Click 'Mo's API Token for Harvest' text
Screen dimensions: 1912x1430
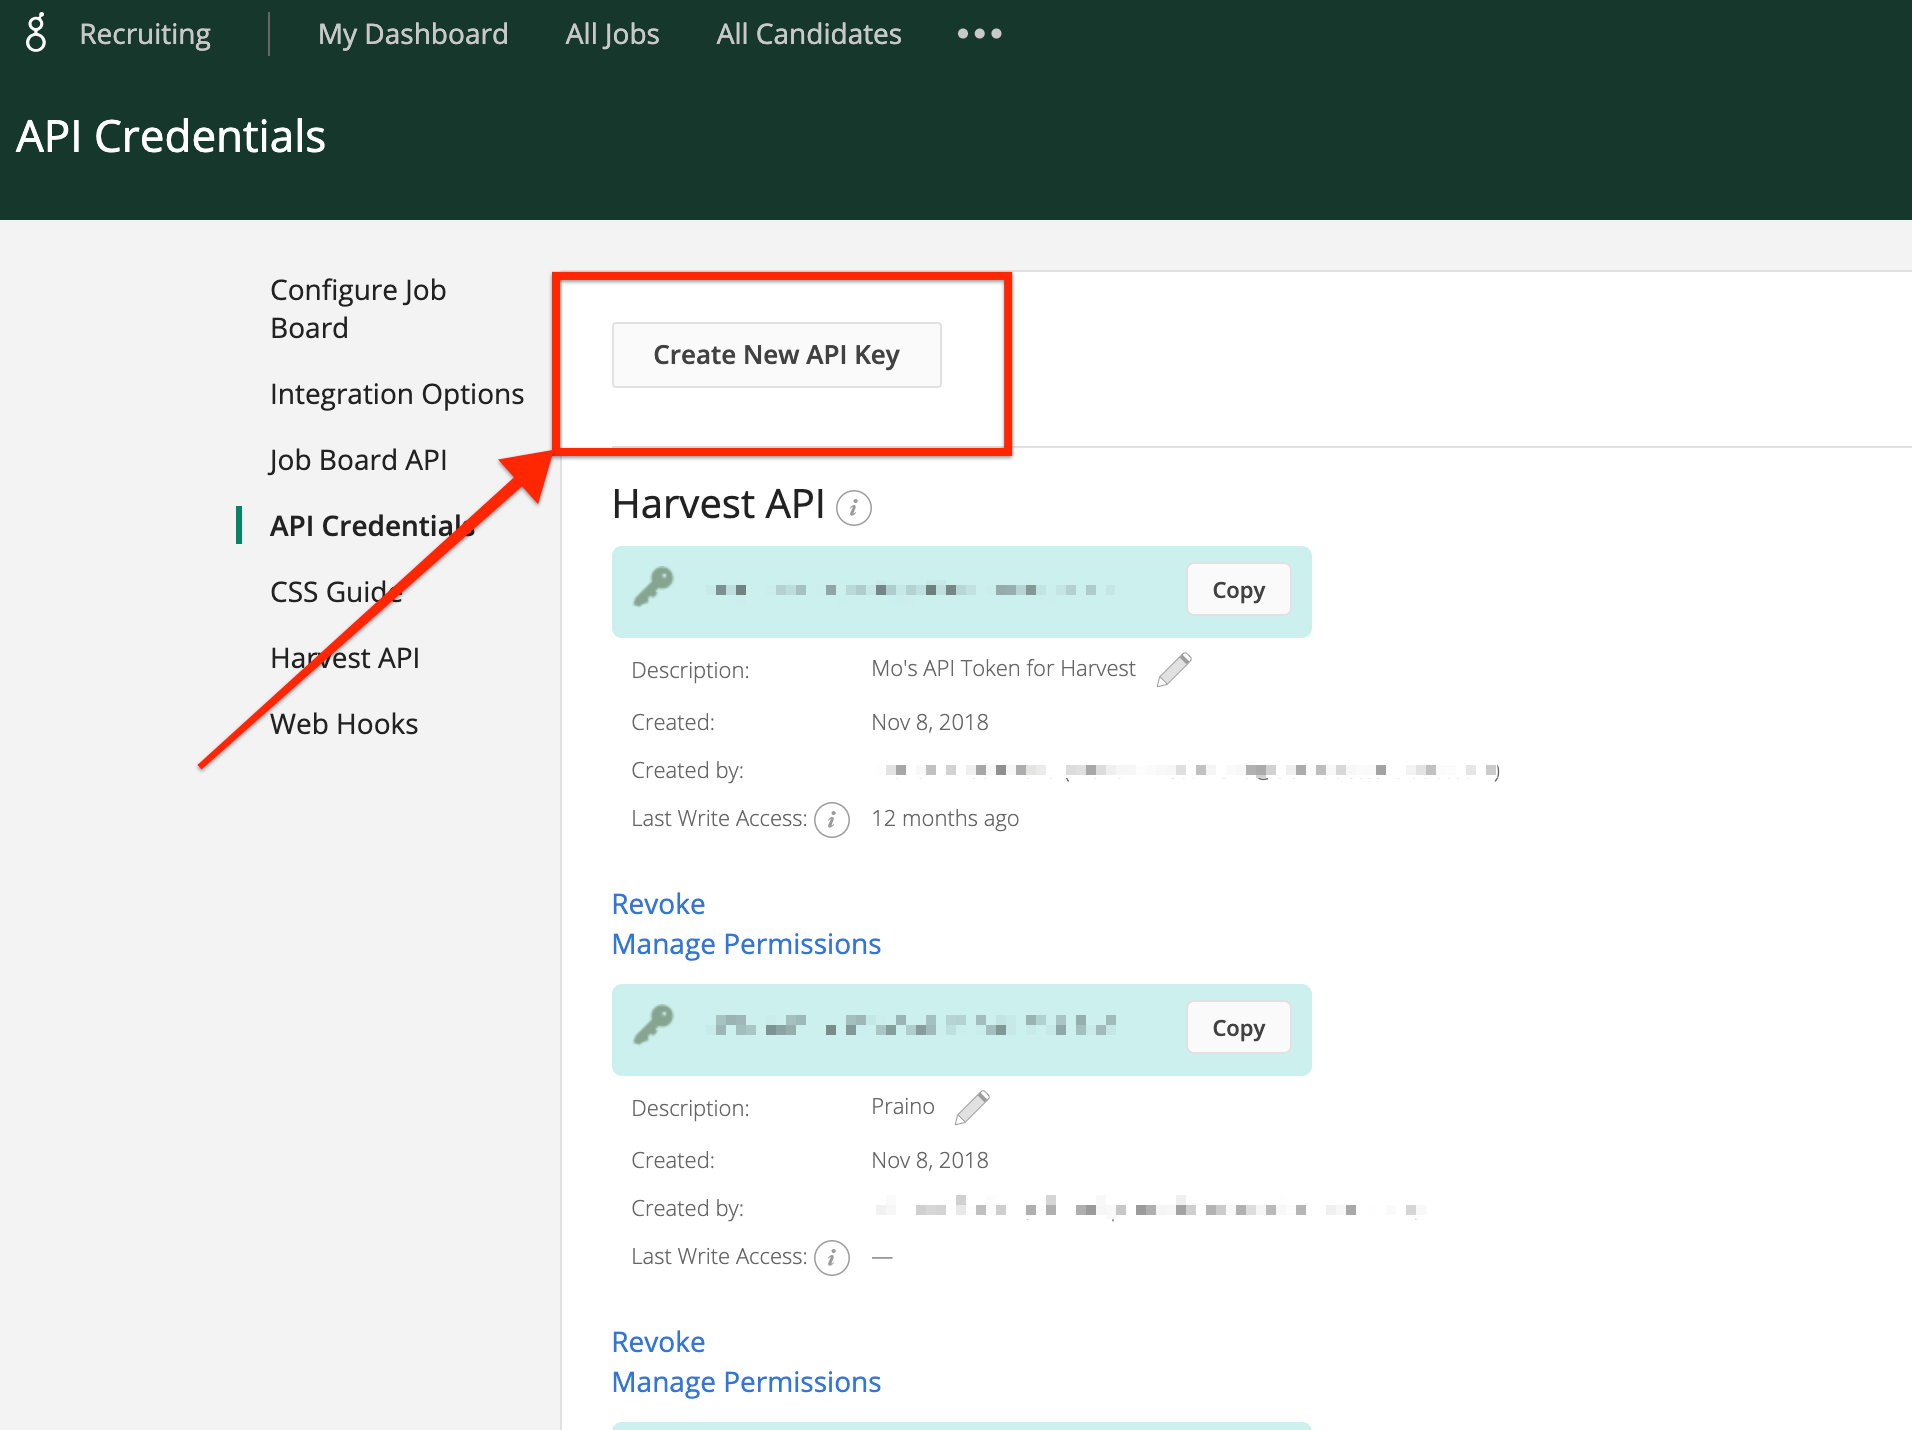pos(1003,668)
